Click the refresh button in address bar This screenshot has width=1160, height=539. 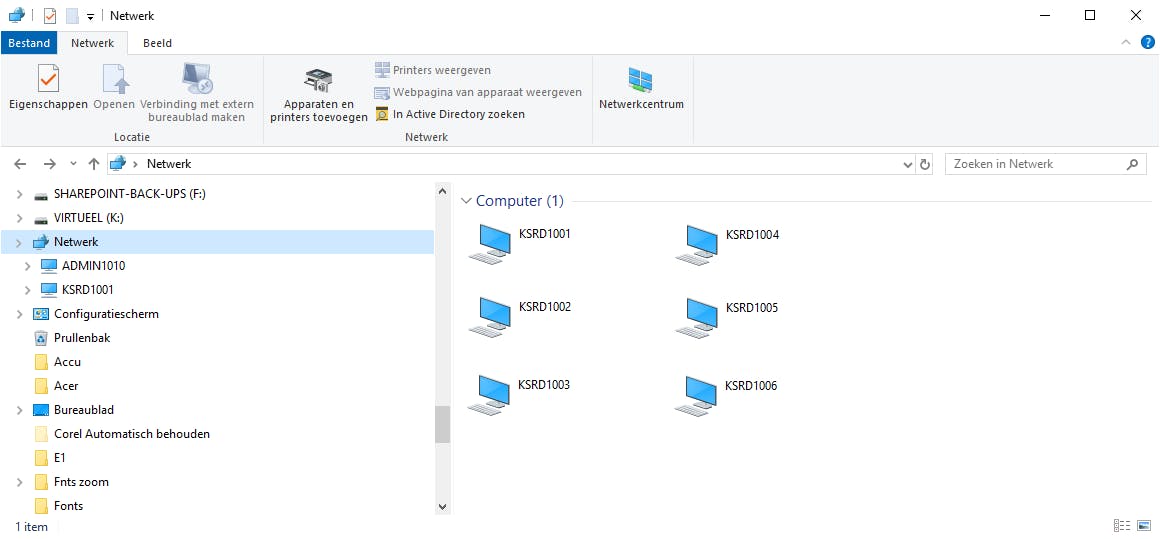point(925,164)
